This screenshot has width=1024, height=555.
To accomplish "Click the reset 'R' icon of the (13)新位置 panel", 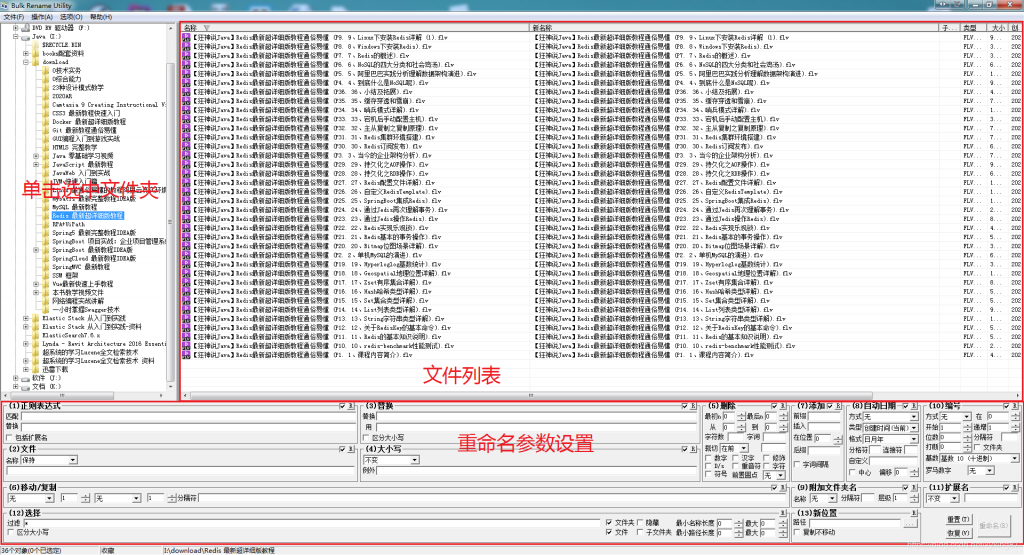I will pyautogui.click(x=914, y=513).
